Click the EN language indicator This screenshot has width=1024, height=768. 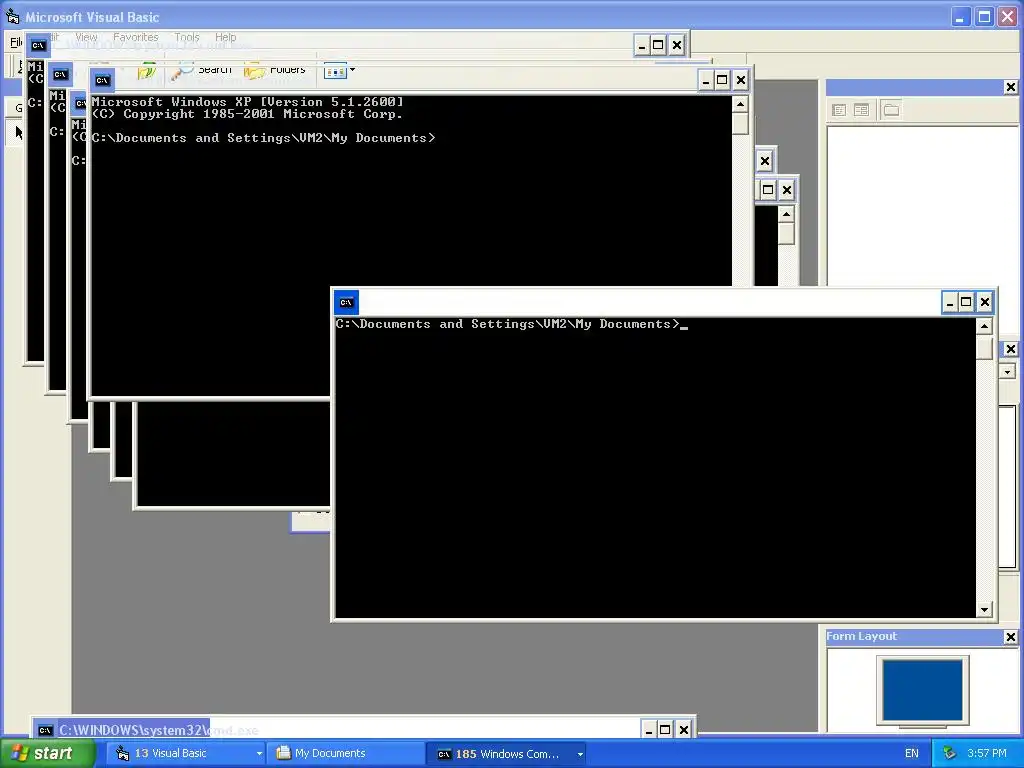click(912, 754)
